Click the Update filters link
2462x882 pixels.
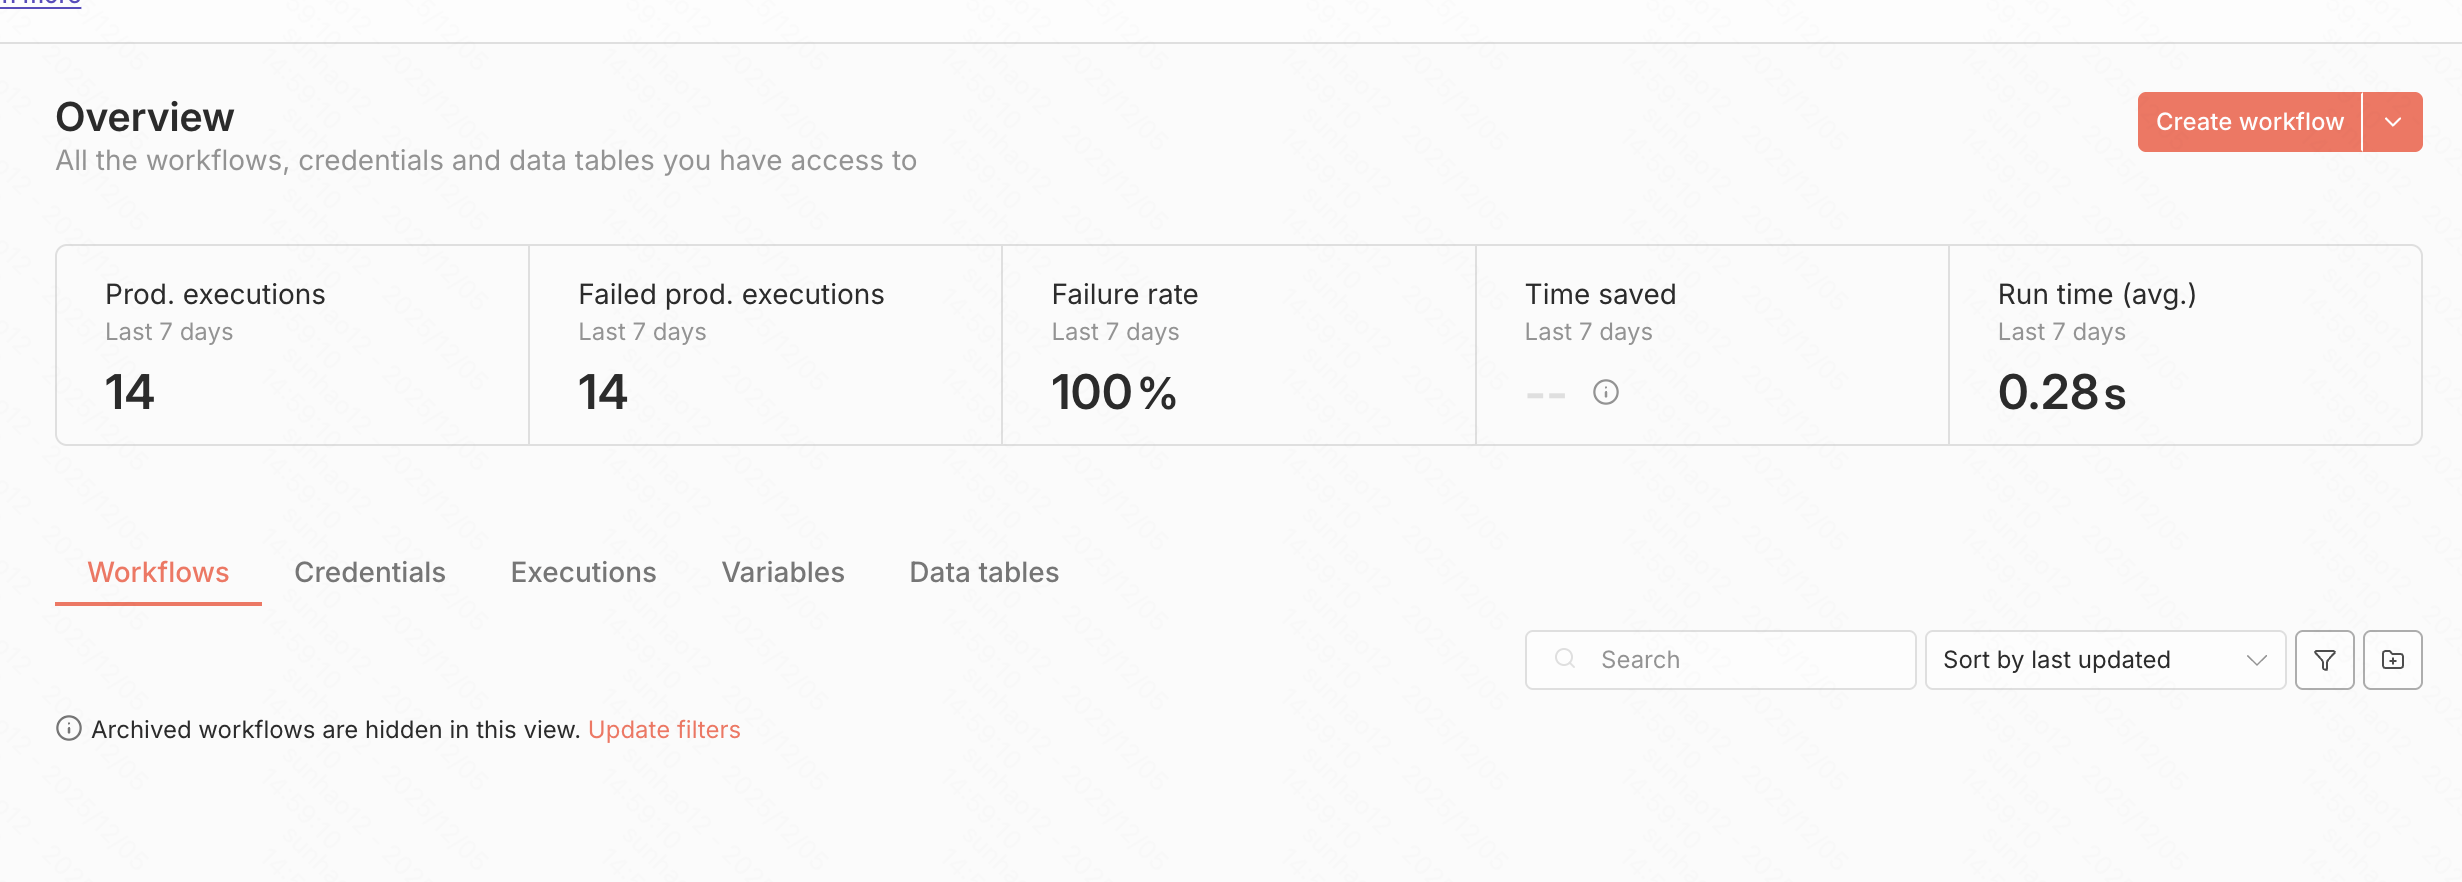click(x=664, y=730)
